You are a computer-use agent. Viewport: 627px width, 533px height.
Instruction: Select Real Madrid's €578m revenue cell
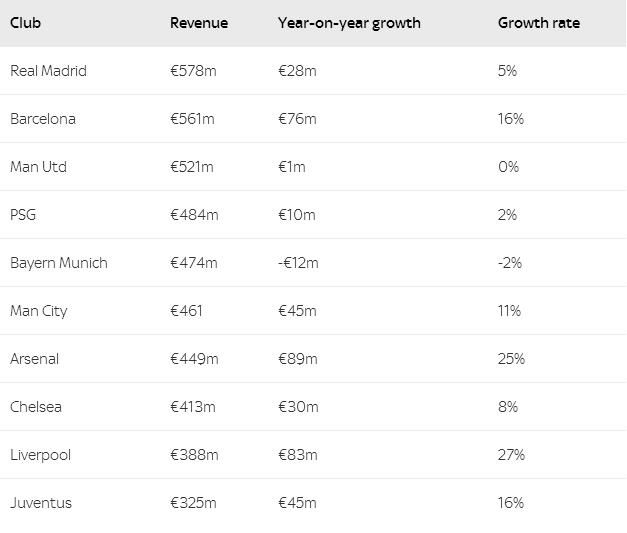point(193,71)
